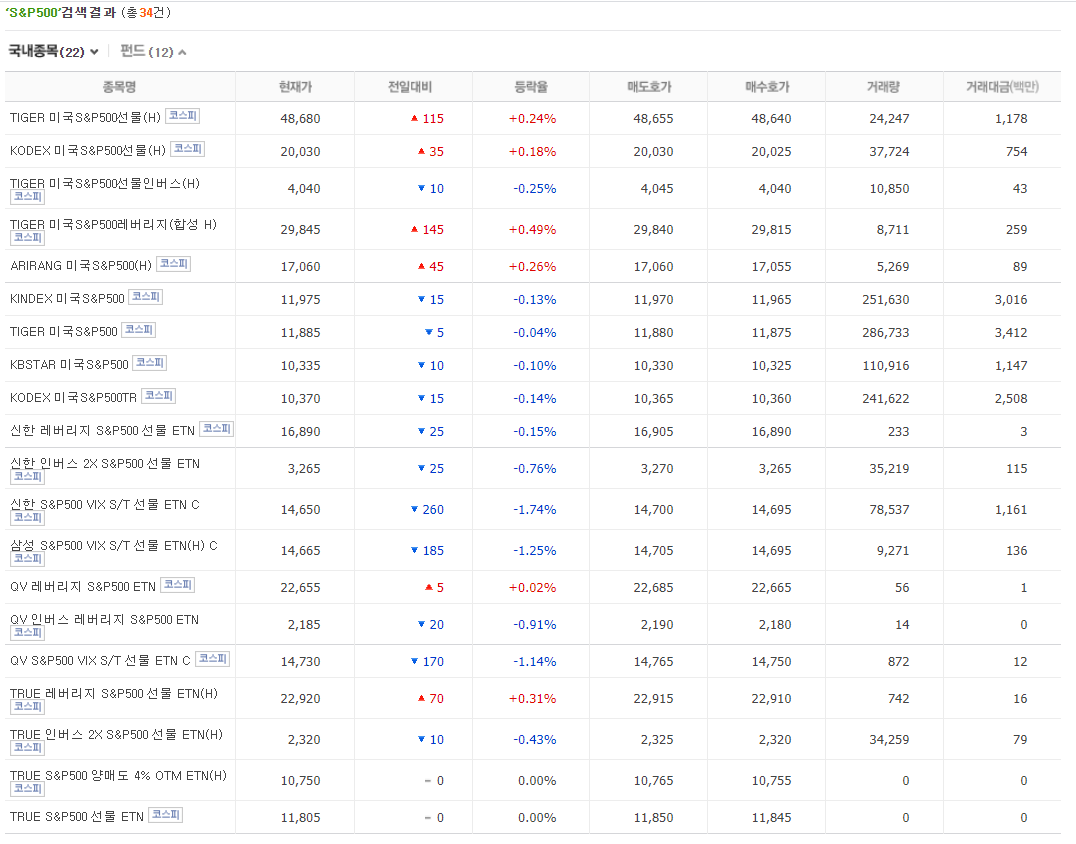This screenshot has width=1076, height=844.
Task: Click 코스피 badge under 신한 S&P500 VIX S/T
Action: (x=27, y=518)
